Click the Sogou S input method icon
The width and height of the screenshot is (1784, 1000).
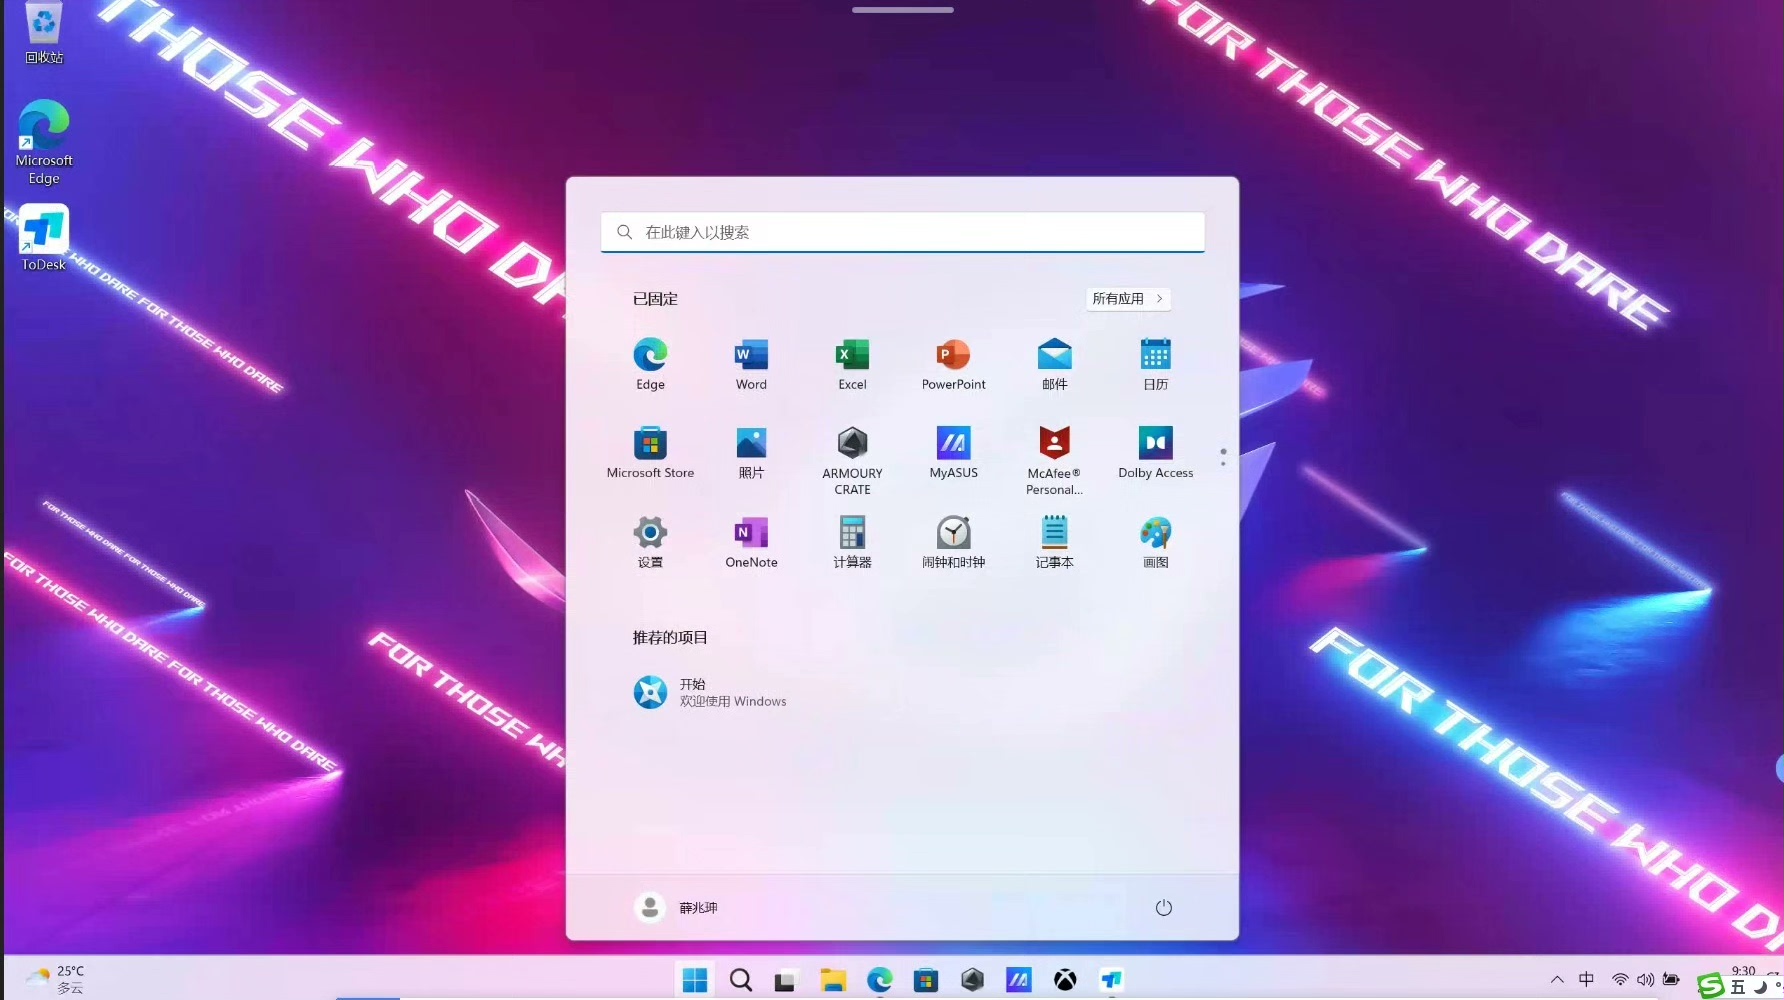pos(1711,986)
